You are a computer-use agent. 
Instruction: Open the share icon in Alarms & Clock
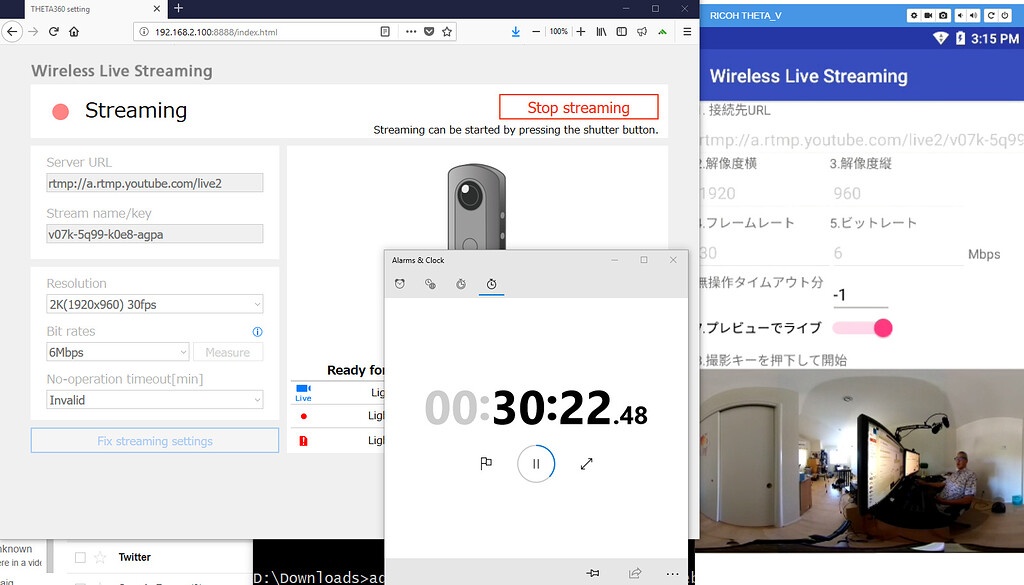click(634, 573)
